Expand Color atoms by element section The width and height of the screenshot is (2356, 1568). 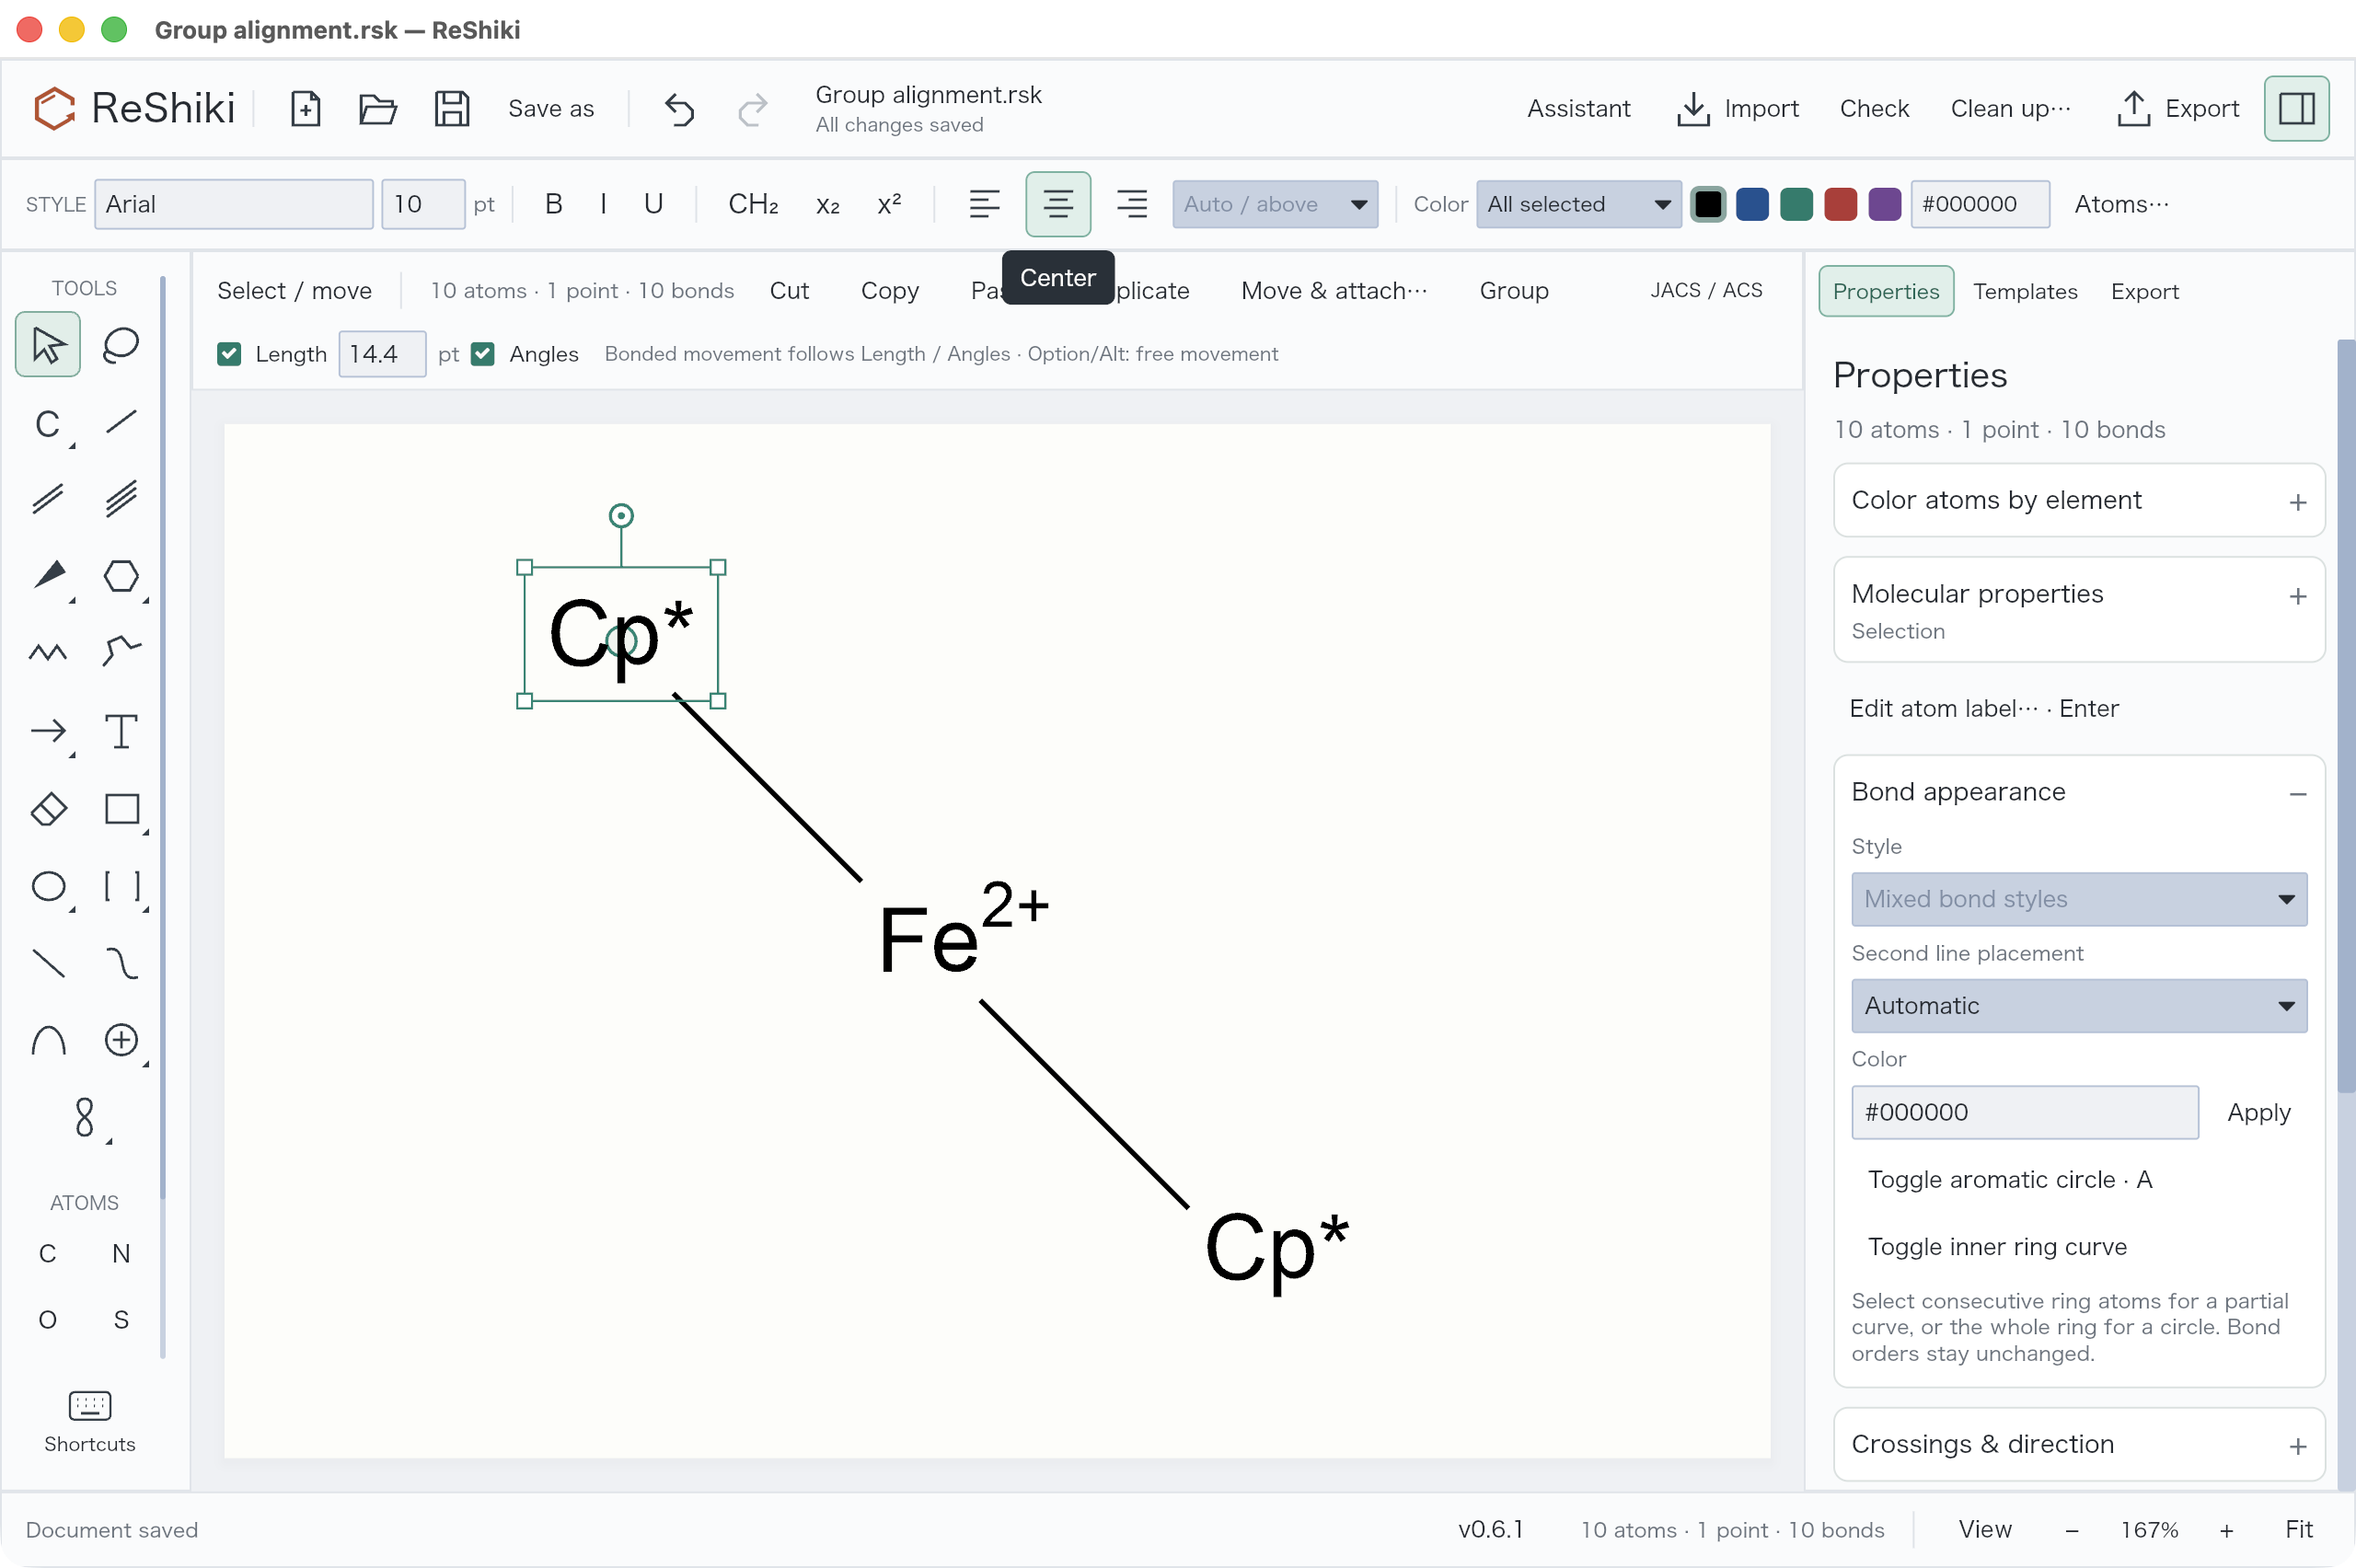[2078, 500]
